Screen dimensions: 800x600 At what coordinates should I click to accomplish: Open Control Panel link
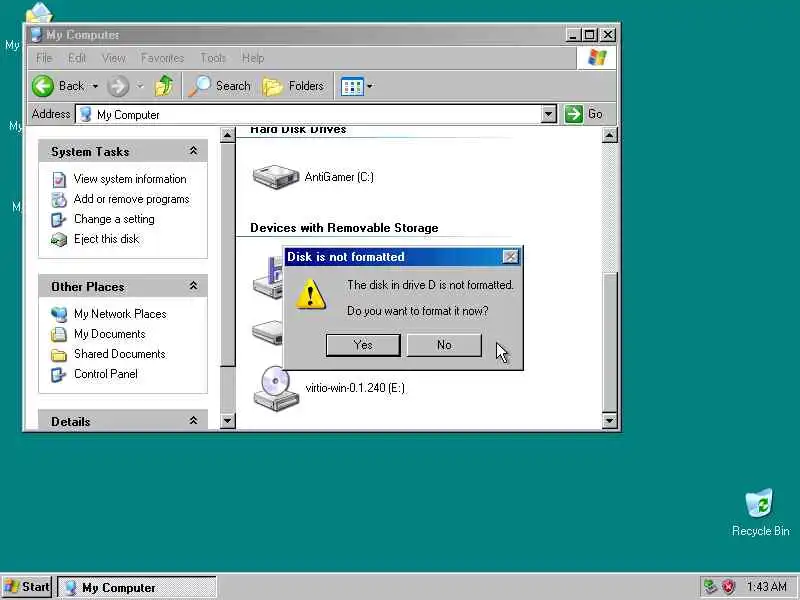106,374
